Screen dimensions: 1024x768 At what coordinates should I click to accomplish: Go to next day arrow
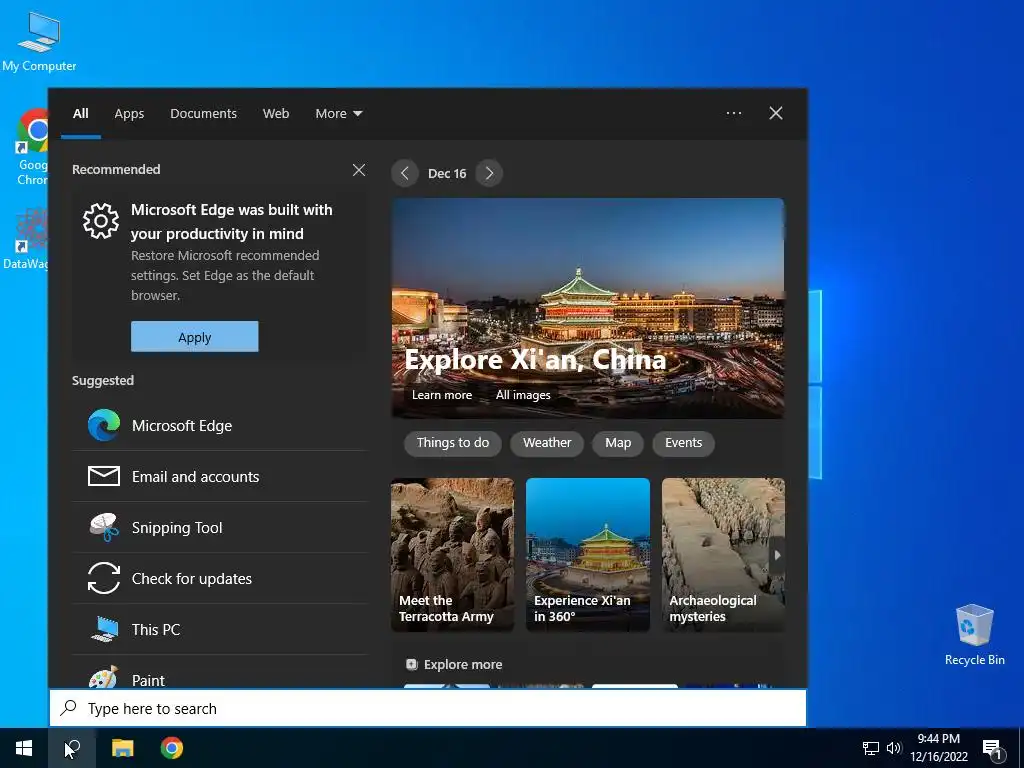(x=489, y=173)
